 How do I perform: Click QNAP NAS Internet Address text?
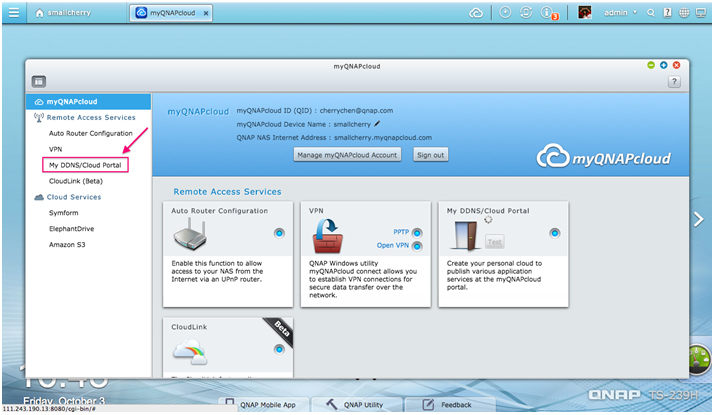coord(334,138)
